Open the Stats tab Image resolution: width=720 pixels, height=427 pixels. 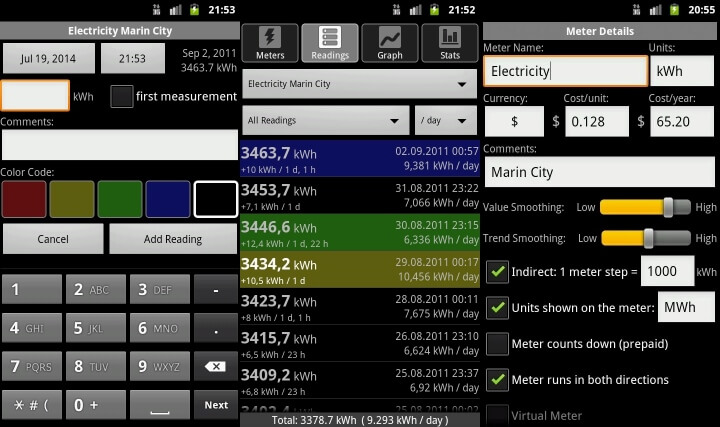click(x=450, y=43)
